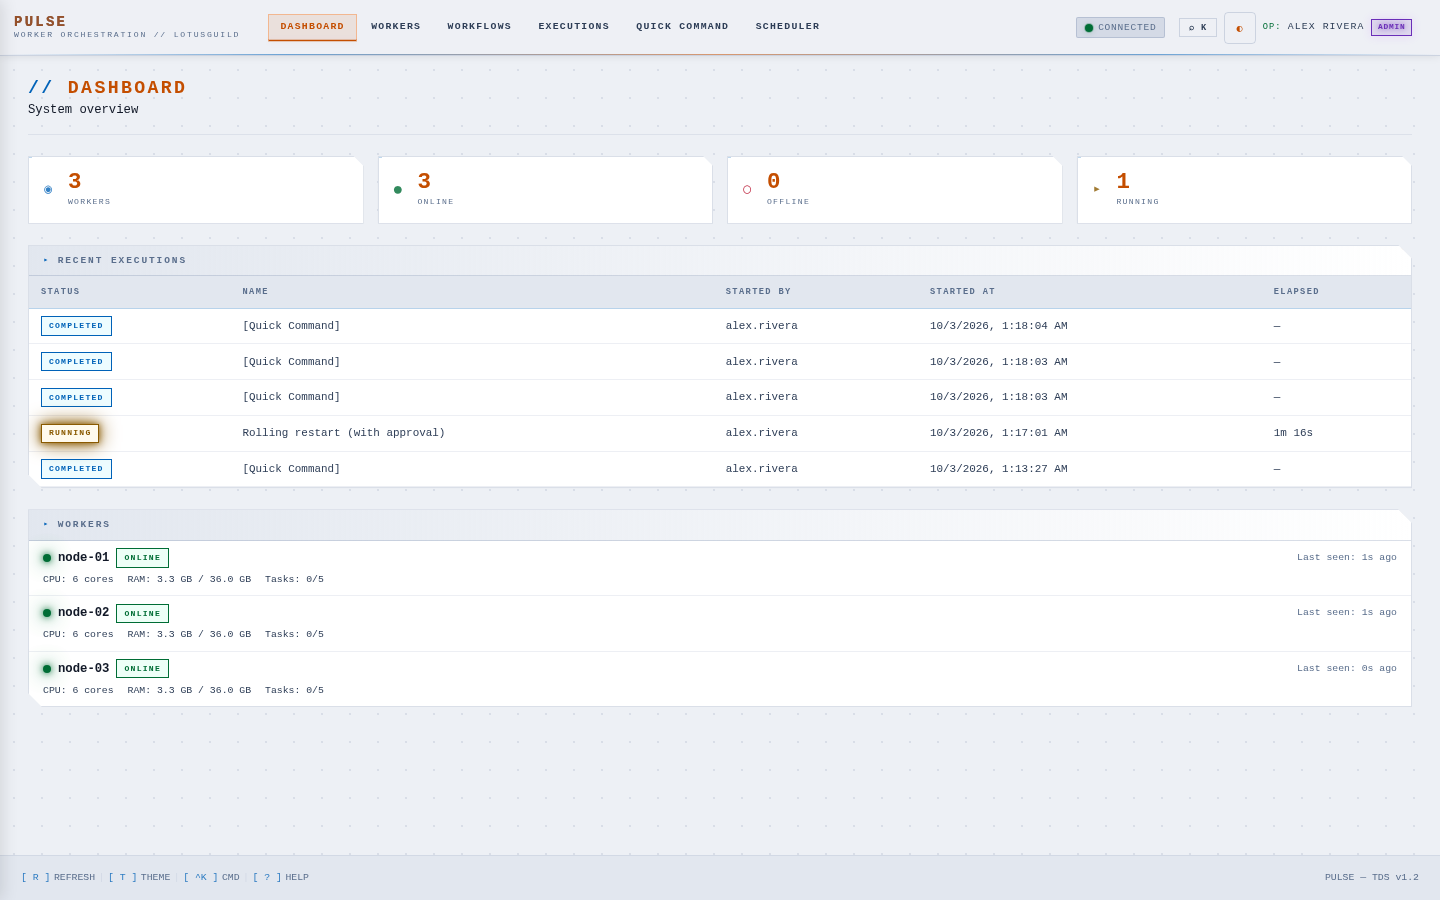The image size is (1440, 900).
Task: Click the Running count card play icon
Action: tap(1097, 189)
